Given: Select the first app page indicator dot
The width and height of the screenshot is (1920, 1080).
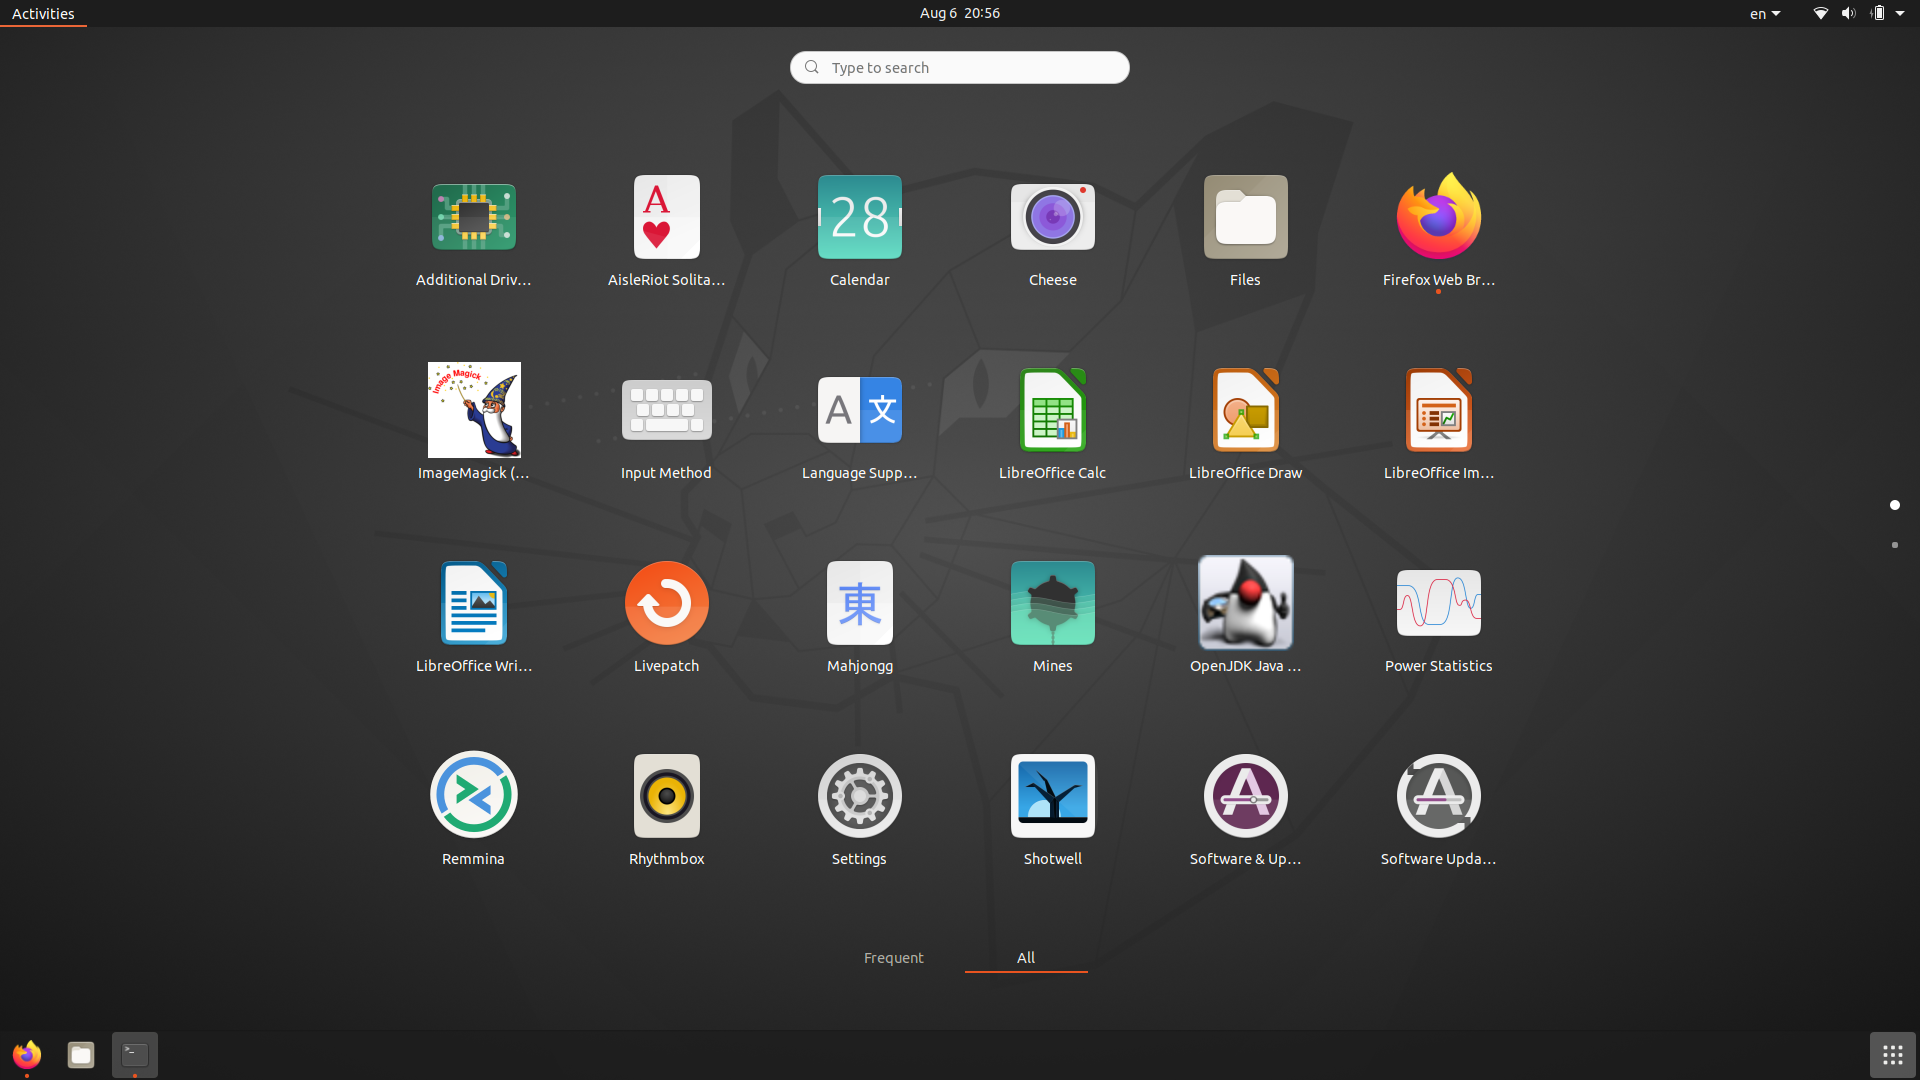Looking at the screenshot, I should tap(1894, 505).
